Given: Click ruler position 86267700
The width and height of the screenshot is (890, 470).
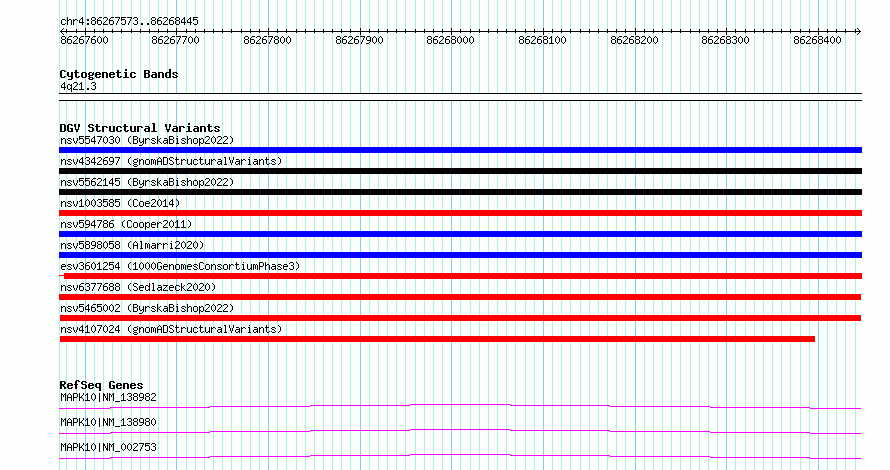Looking at the screenshot, I should pyautogui.click(x=175, y=40).
